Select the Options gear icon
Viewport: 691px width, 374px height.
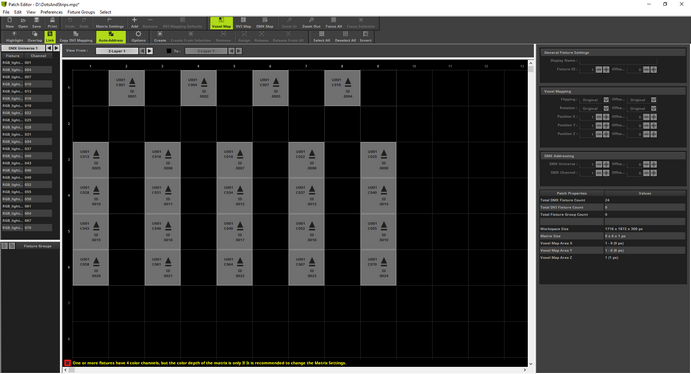tap(138, 37)
